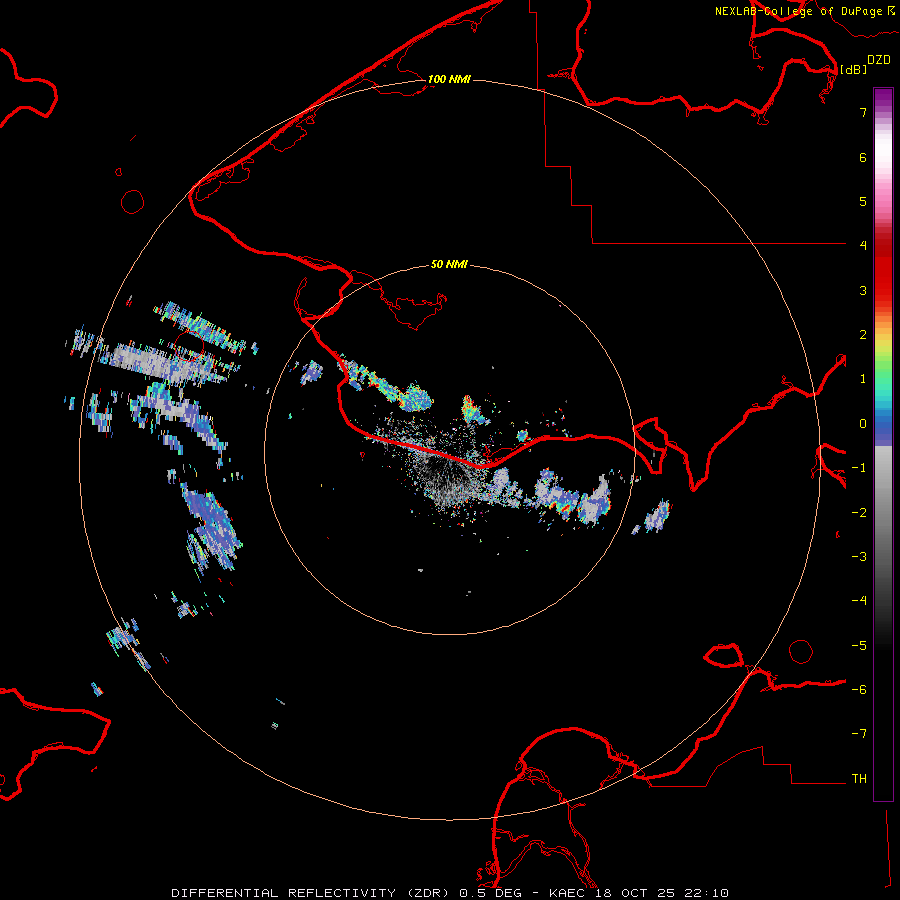Click the 2 value on the color scale
Screen dimensions: 900x900
coord(863,334)
